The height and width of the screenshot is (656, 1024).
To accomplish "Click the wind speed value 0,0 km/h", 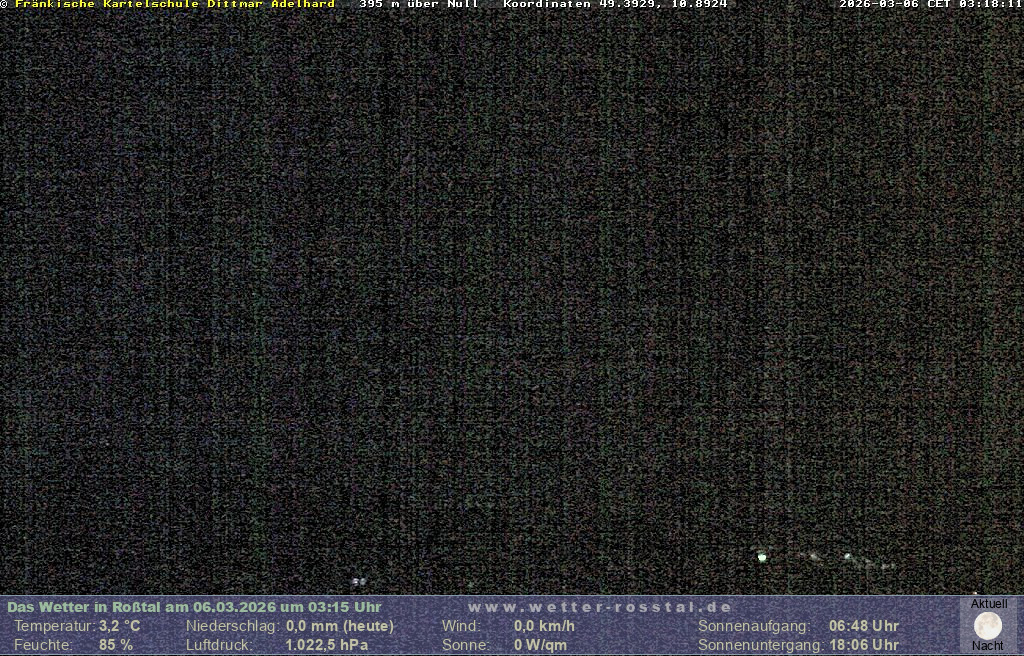I will pyautogui.click(x=544, y=626).
